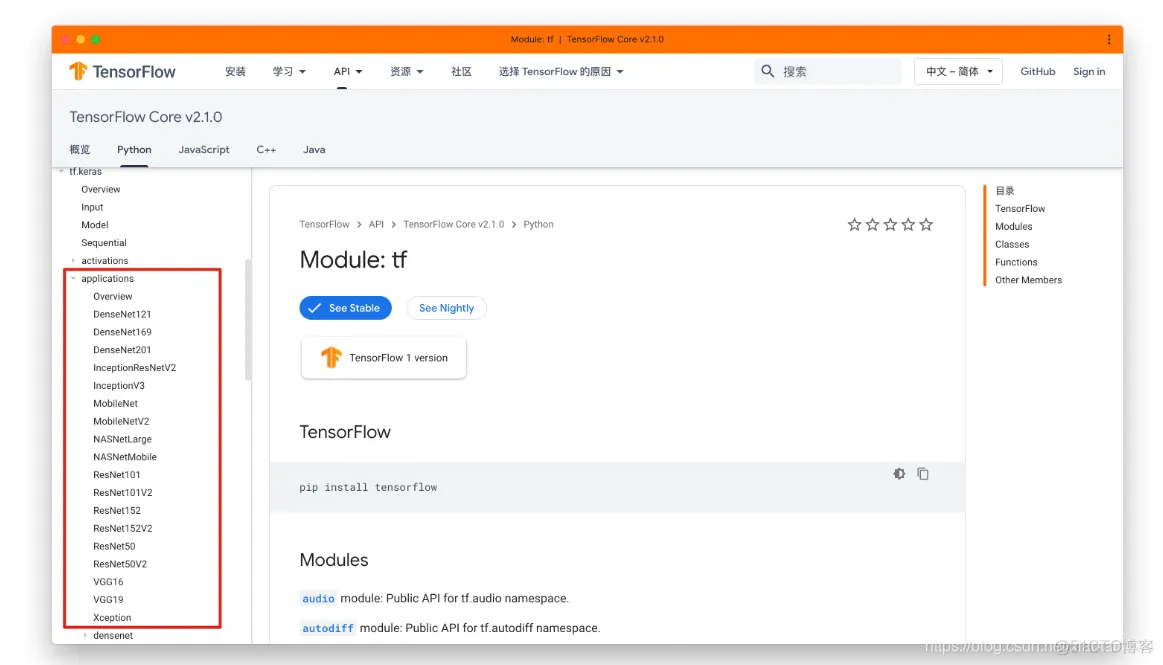The height and width of the screenshot is (665, 1163).
Task: Jump to Modules in table of contents
Action: pyautogui.click(x=1014, y=227)
